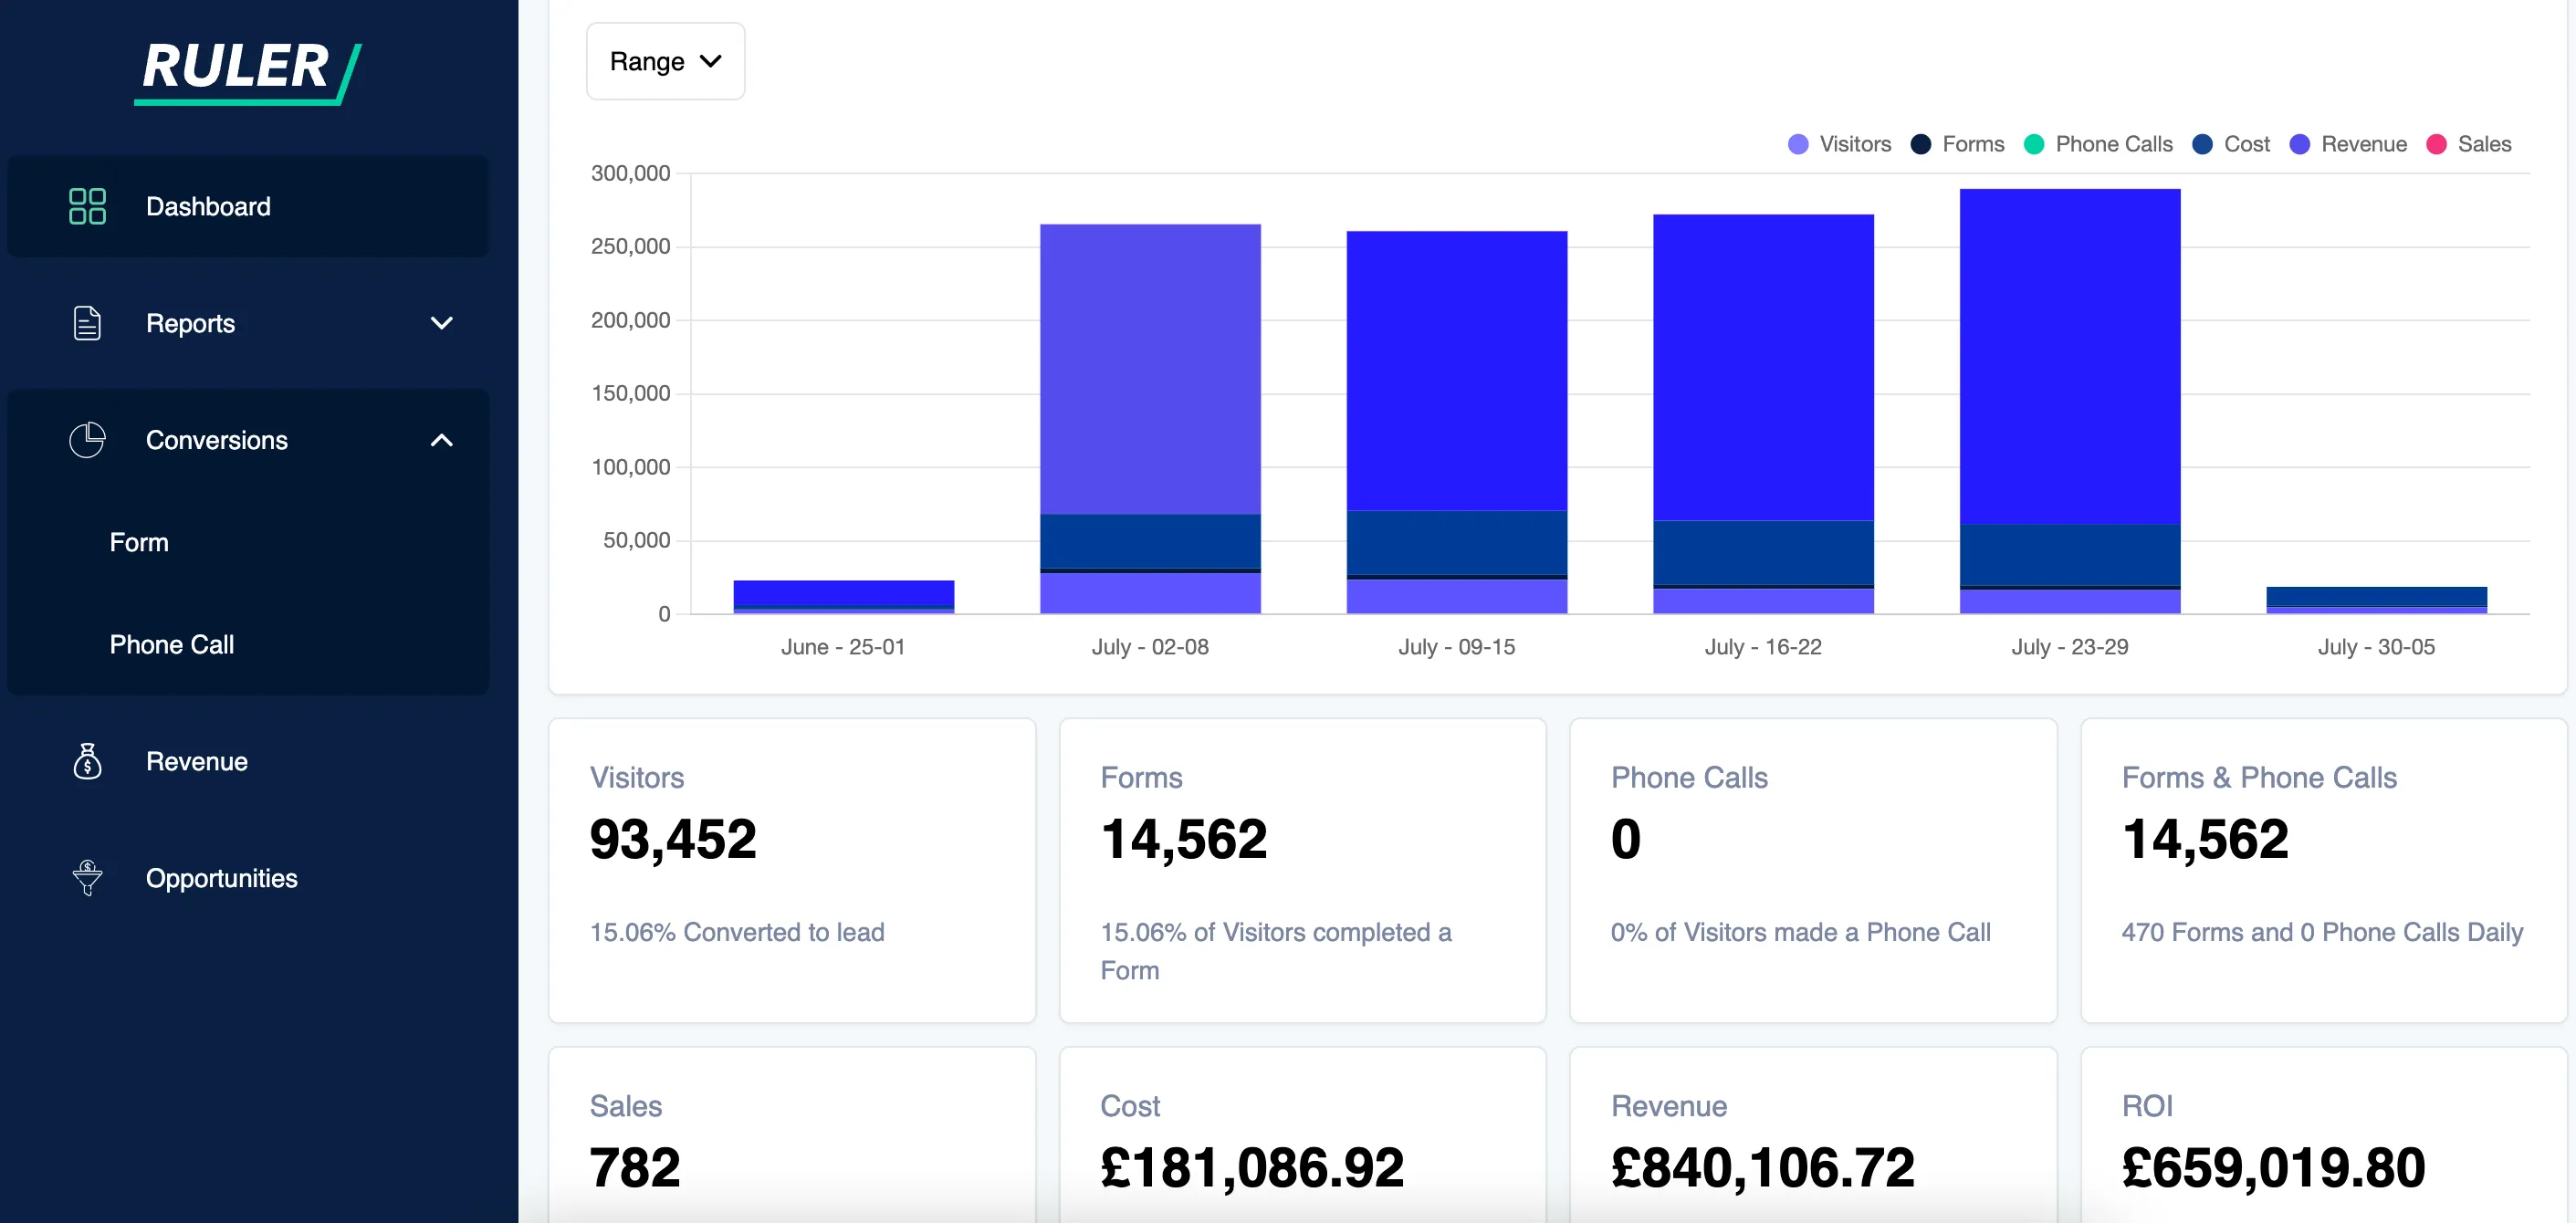Open the Range dropdown
The width and height of the screenshot is (2576, 1223).
665,61
